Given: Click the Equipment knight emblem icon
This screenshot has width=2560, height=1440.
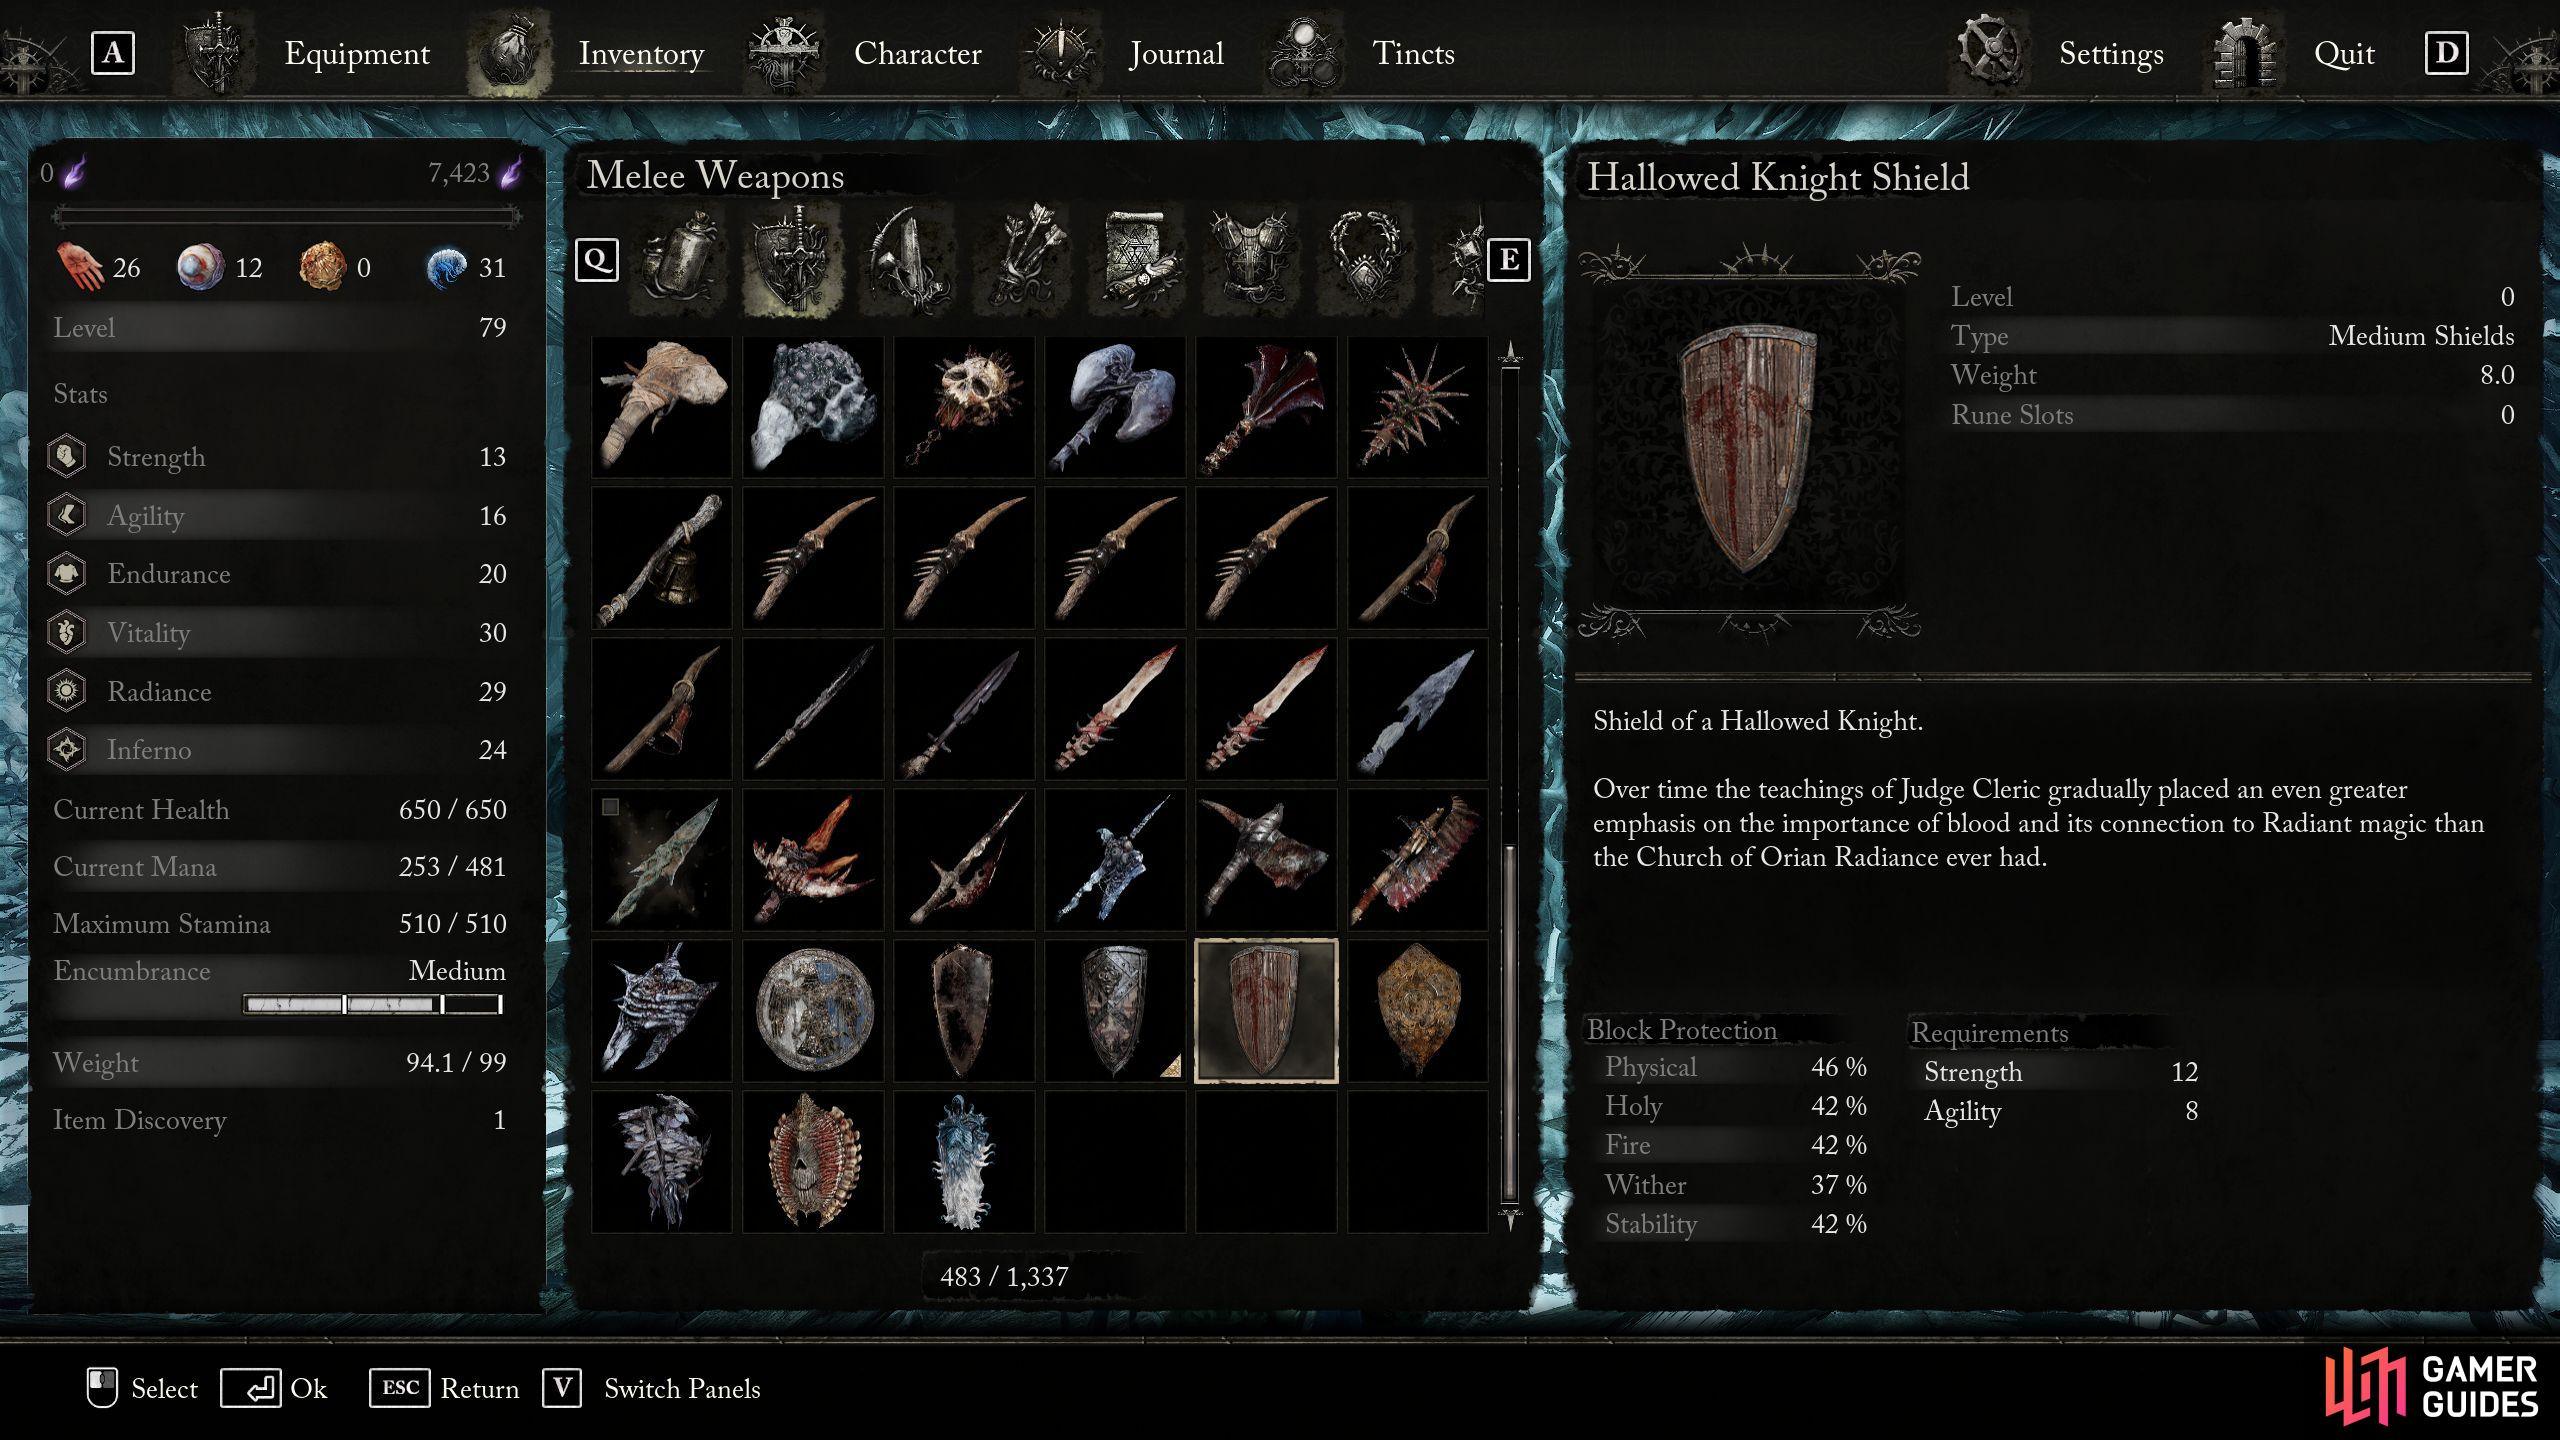Looking at the screenshot, I should click(x=214, y=52).
